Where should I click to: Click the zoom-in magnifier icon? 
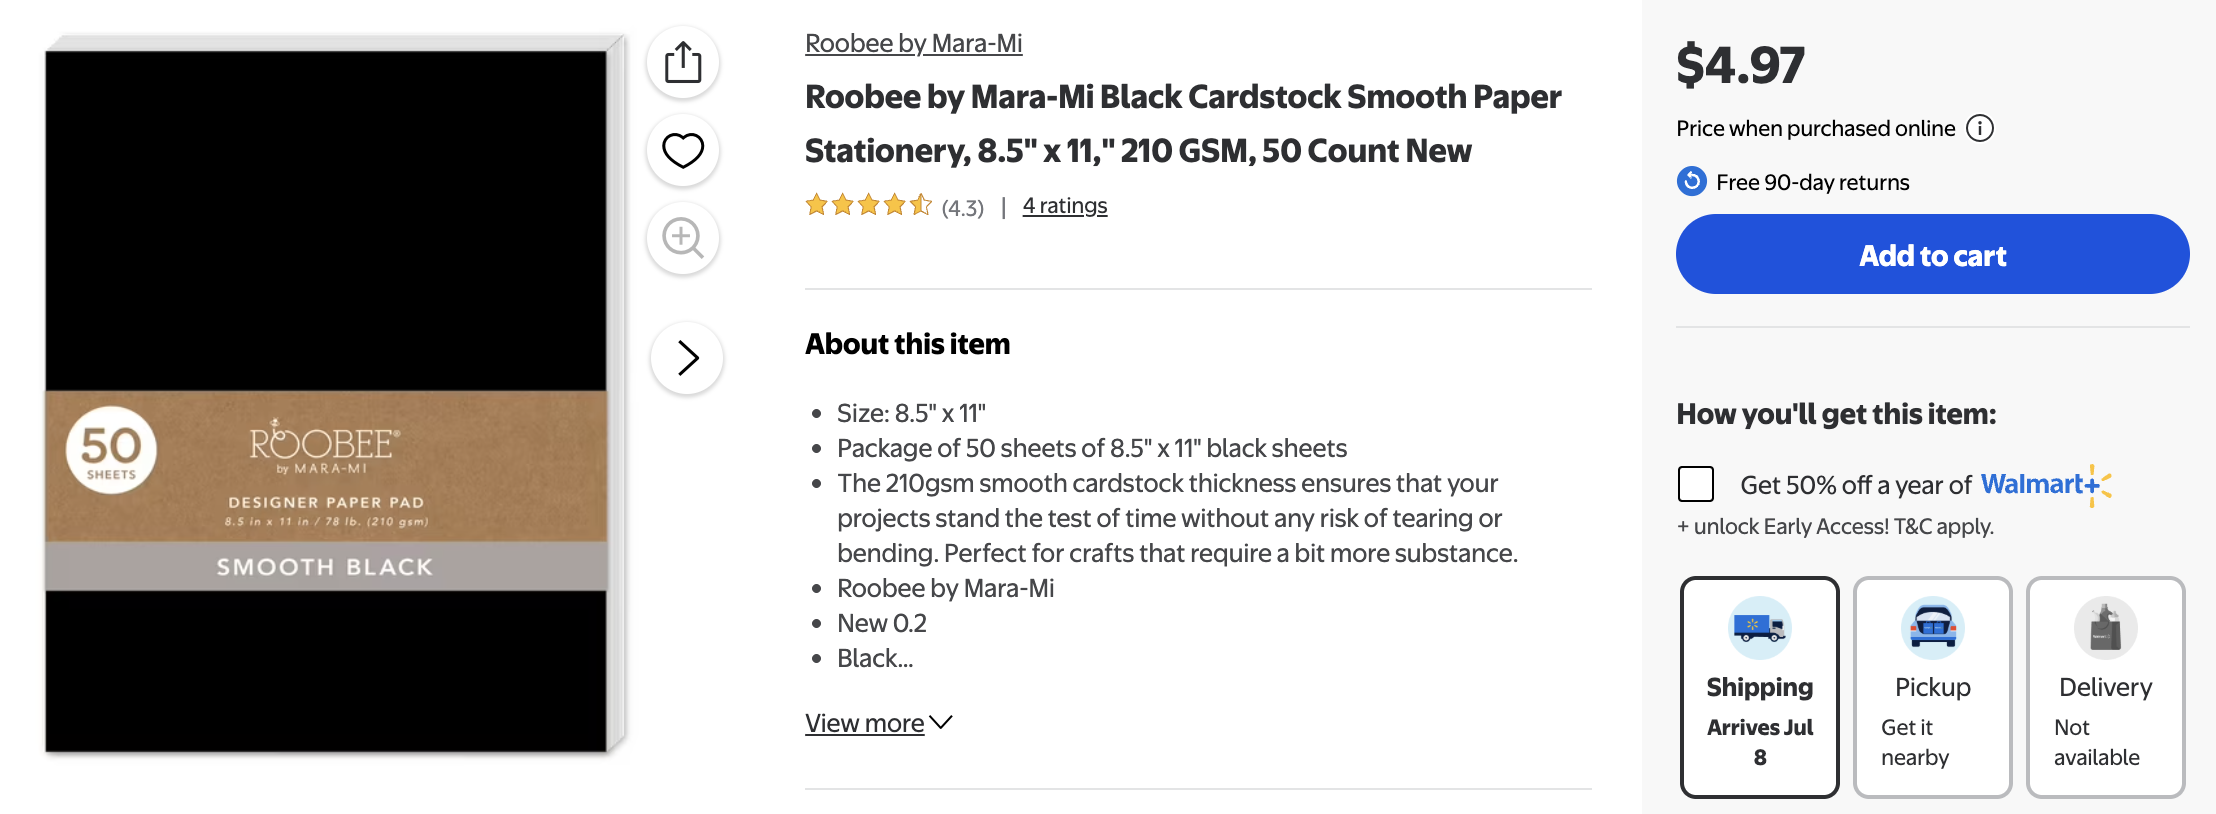(683, 238)
